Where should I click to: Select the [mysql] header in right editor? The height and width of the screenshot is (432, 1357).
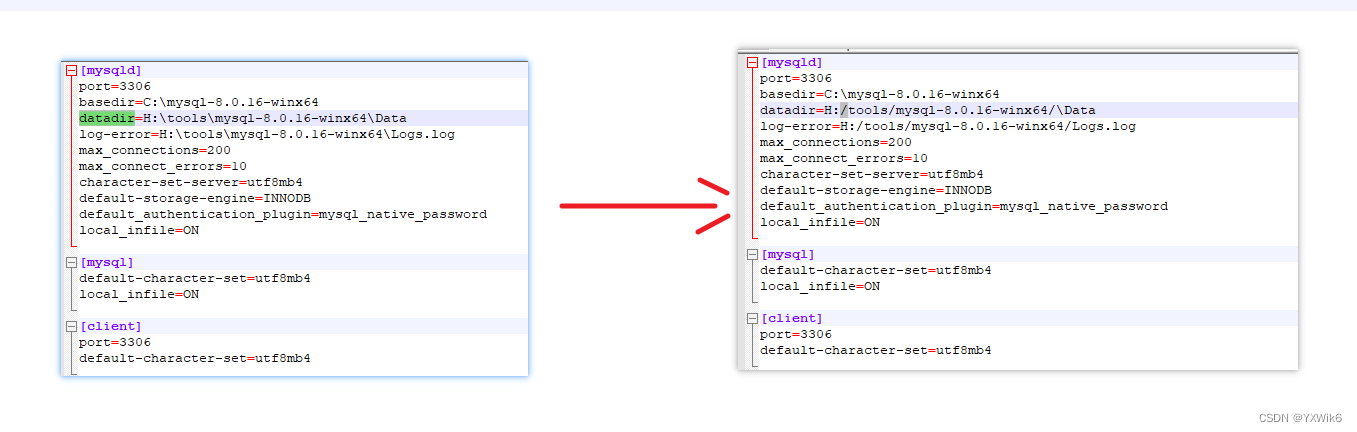tap(788, 254)
